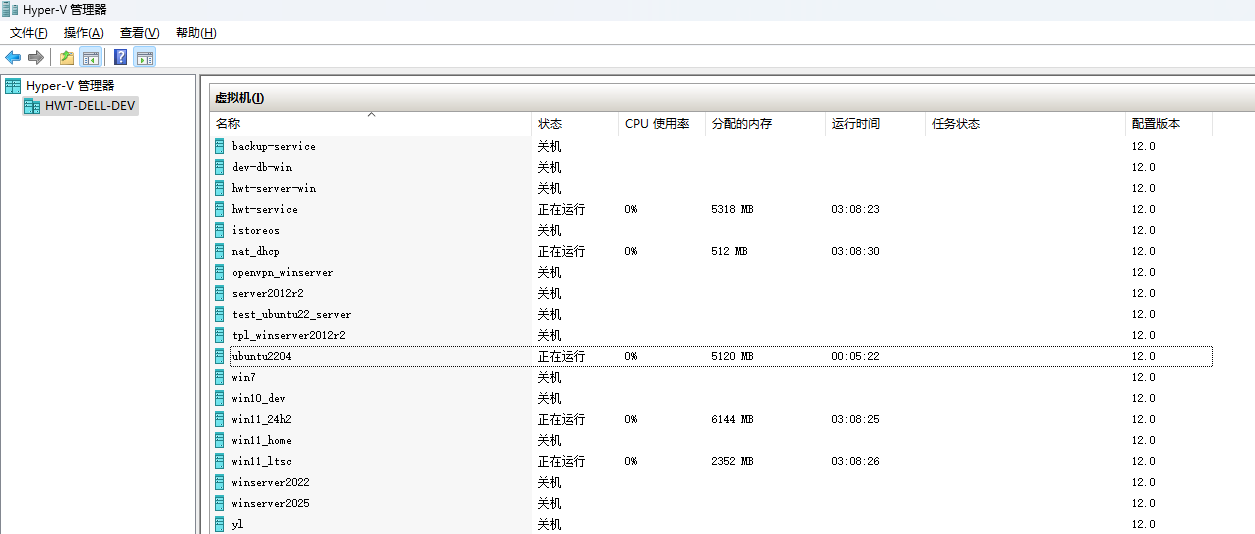This screenshot has width=1255, height=534.
Task: Click the 2352 MB memory value
Action: 732,461
